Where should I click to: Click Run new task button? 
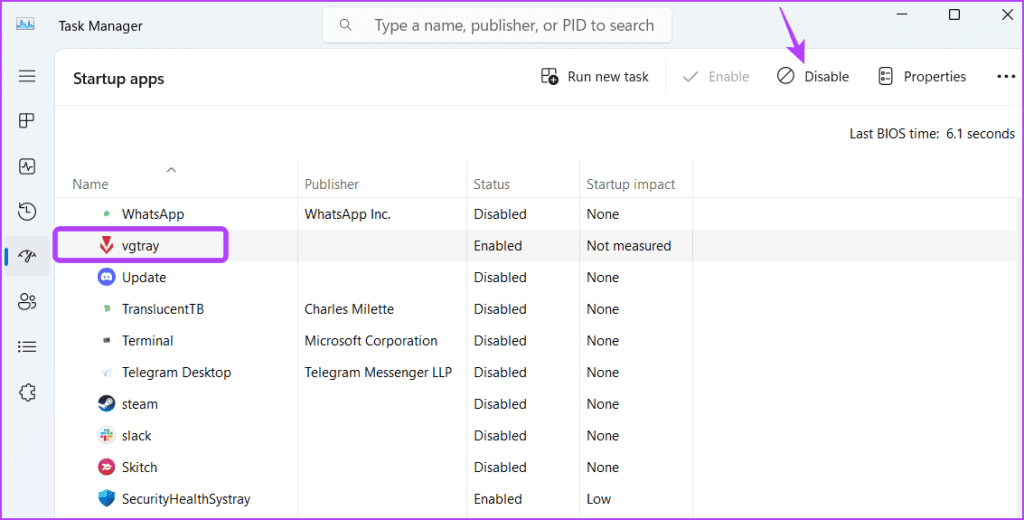595,77
